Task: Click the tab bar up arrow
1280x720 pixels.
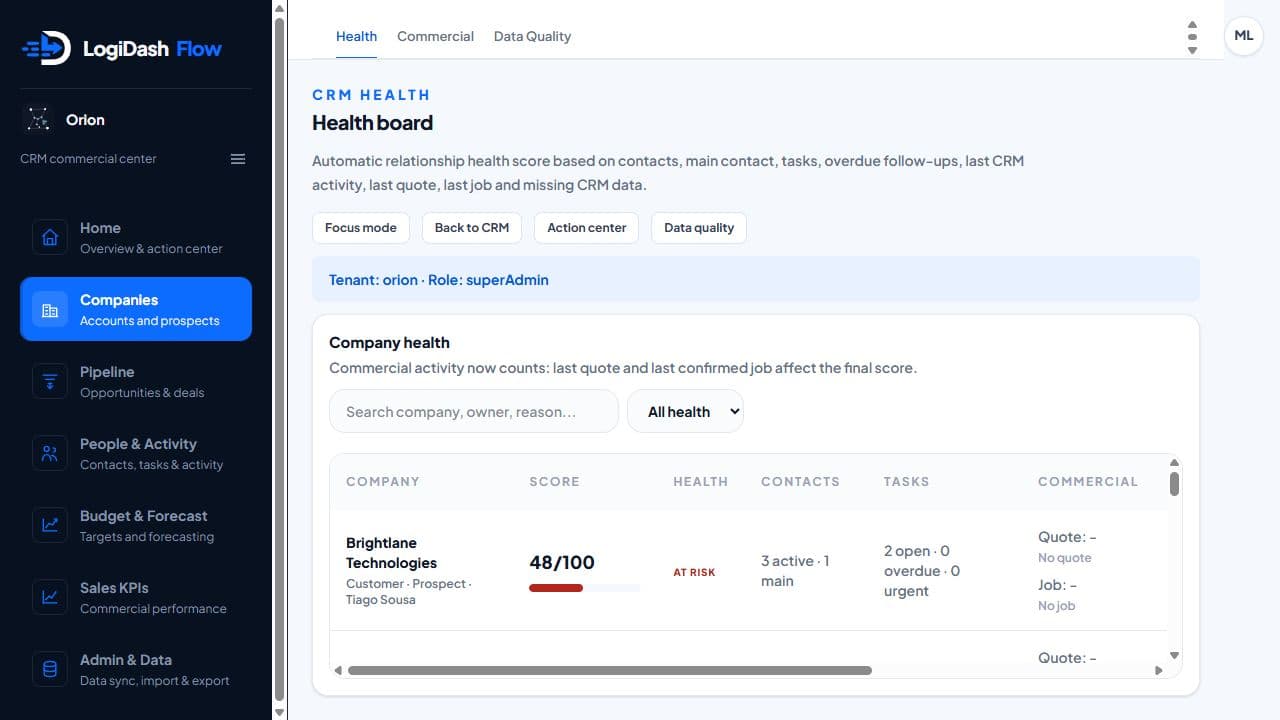Action: click(x=1192, y=24)
